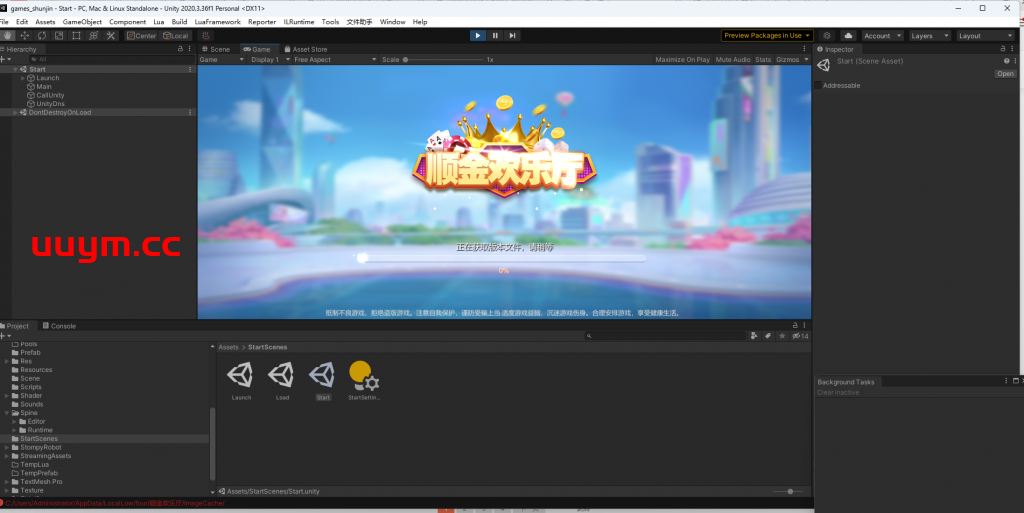Adjust the Game view Scale slider
1024x513 pixels.
tap(407, 60)
